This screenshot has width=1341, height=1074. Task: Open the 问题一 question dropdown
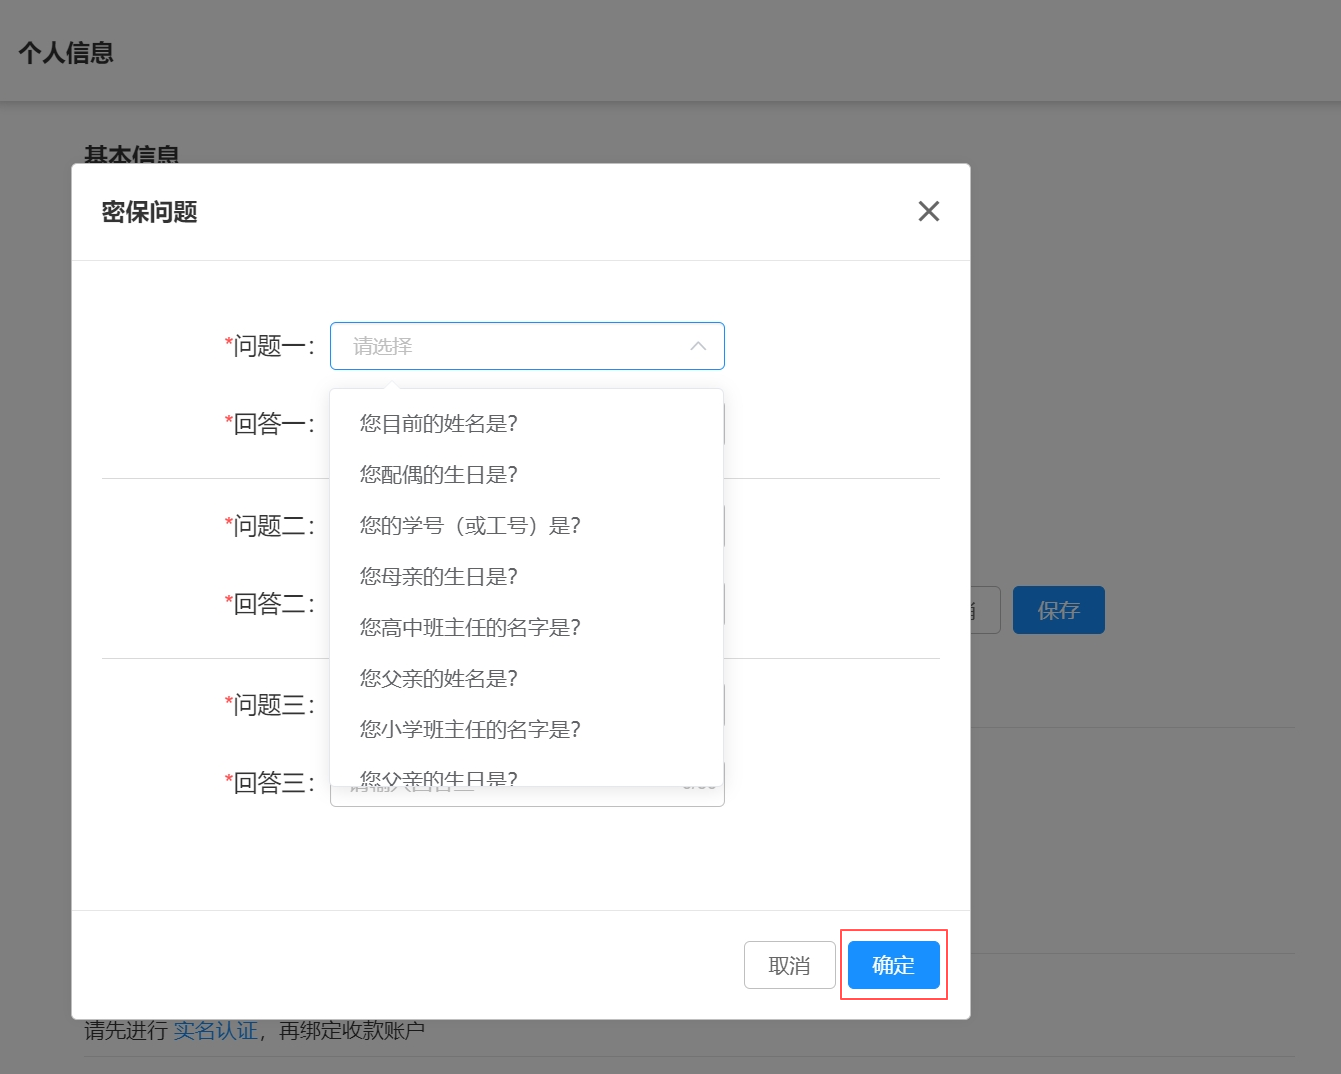point(527,346)
